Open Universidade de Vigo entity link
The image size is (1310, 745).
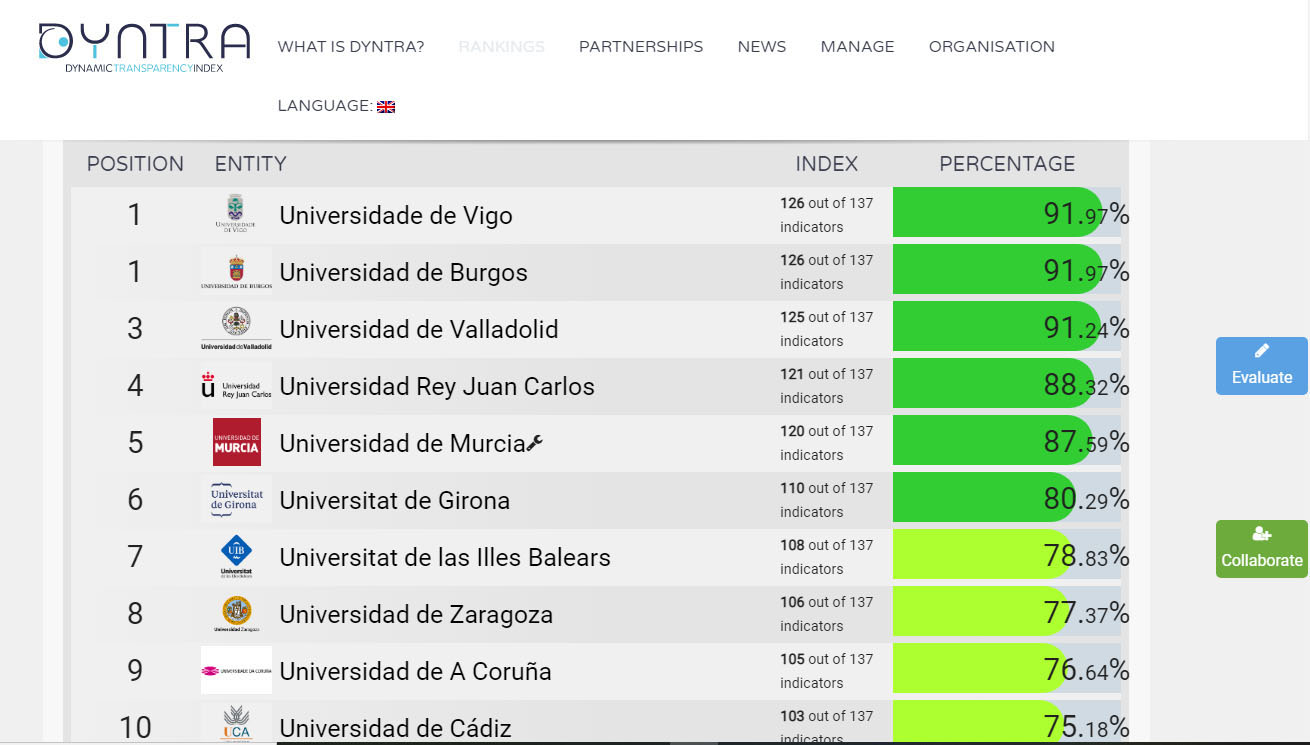396,216
